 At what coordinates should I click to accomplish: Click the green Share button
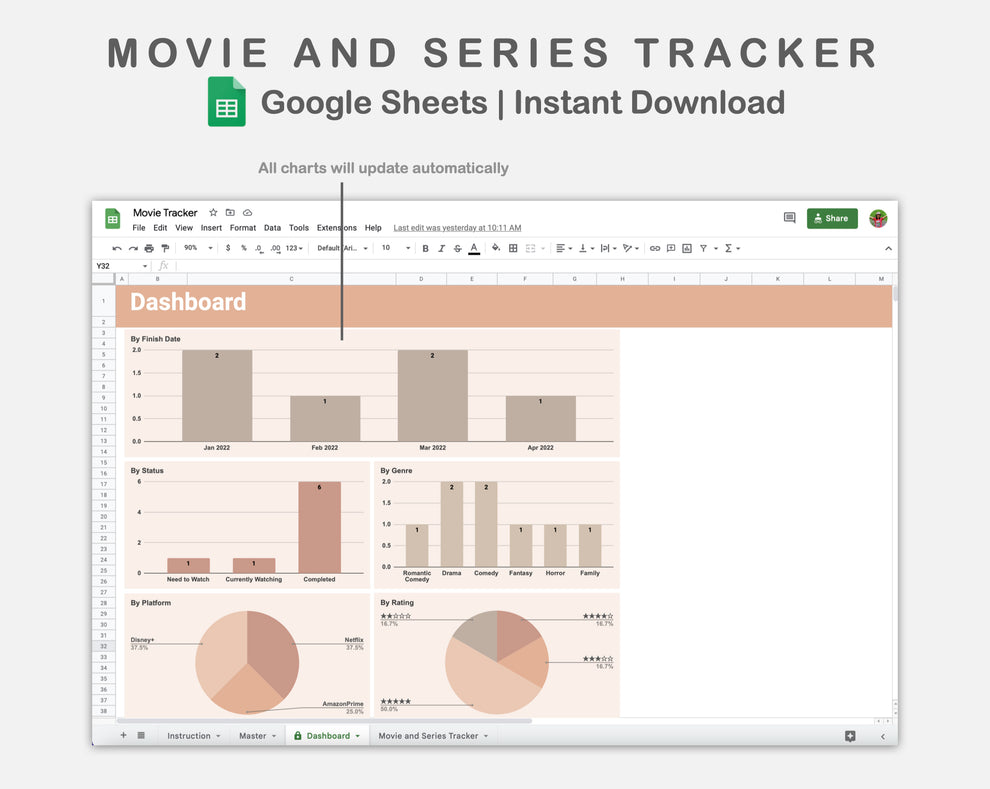point(832,217)
